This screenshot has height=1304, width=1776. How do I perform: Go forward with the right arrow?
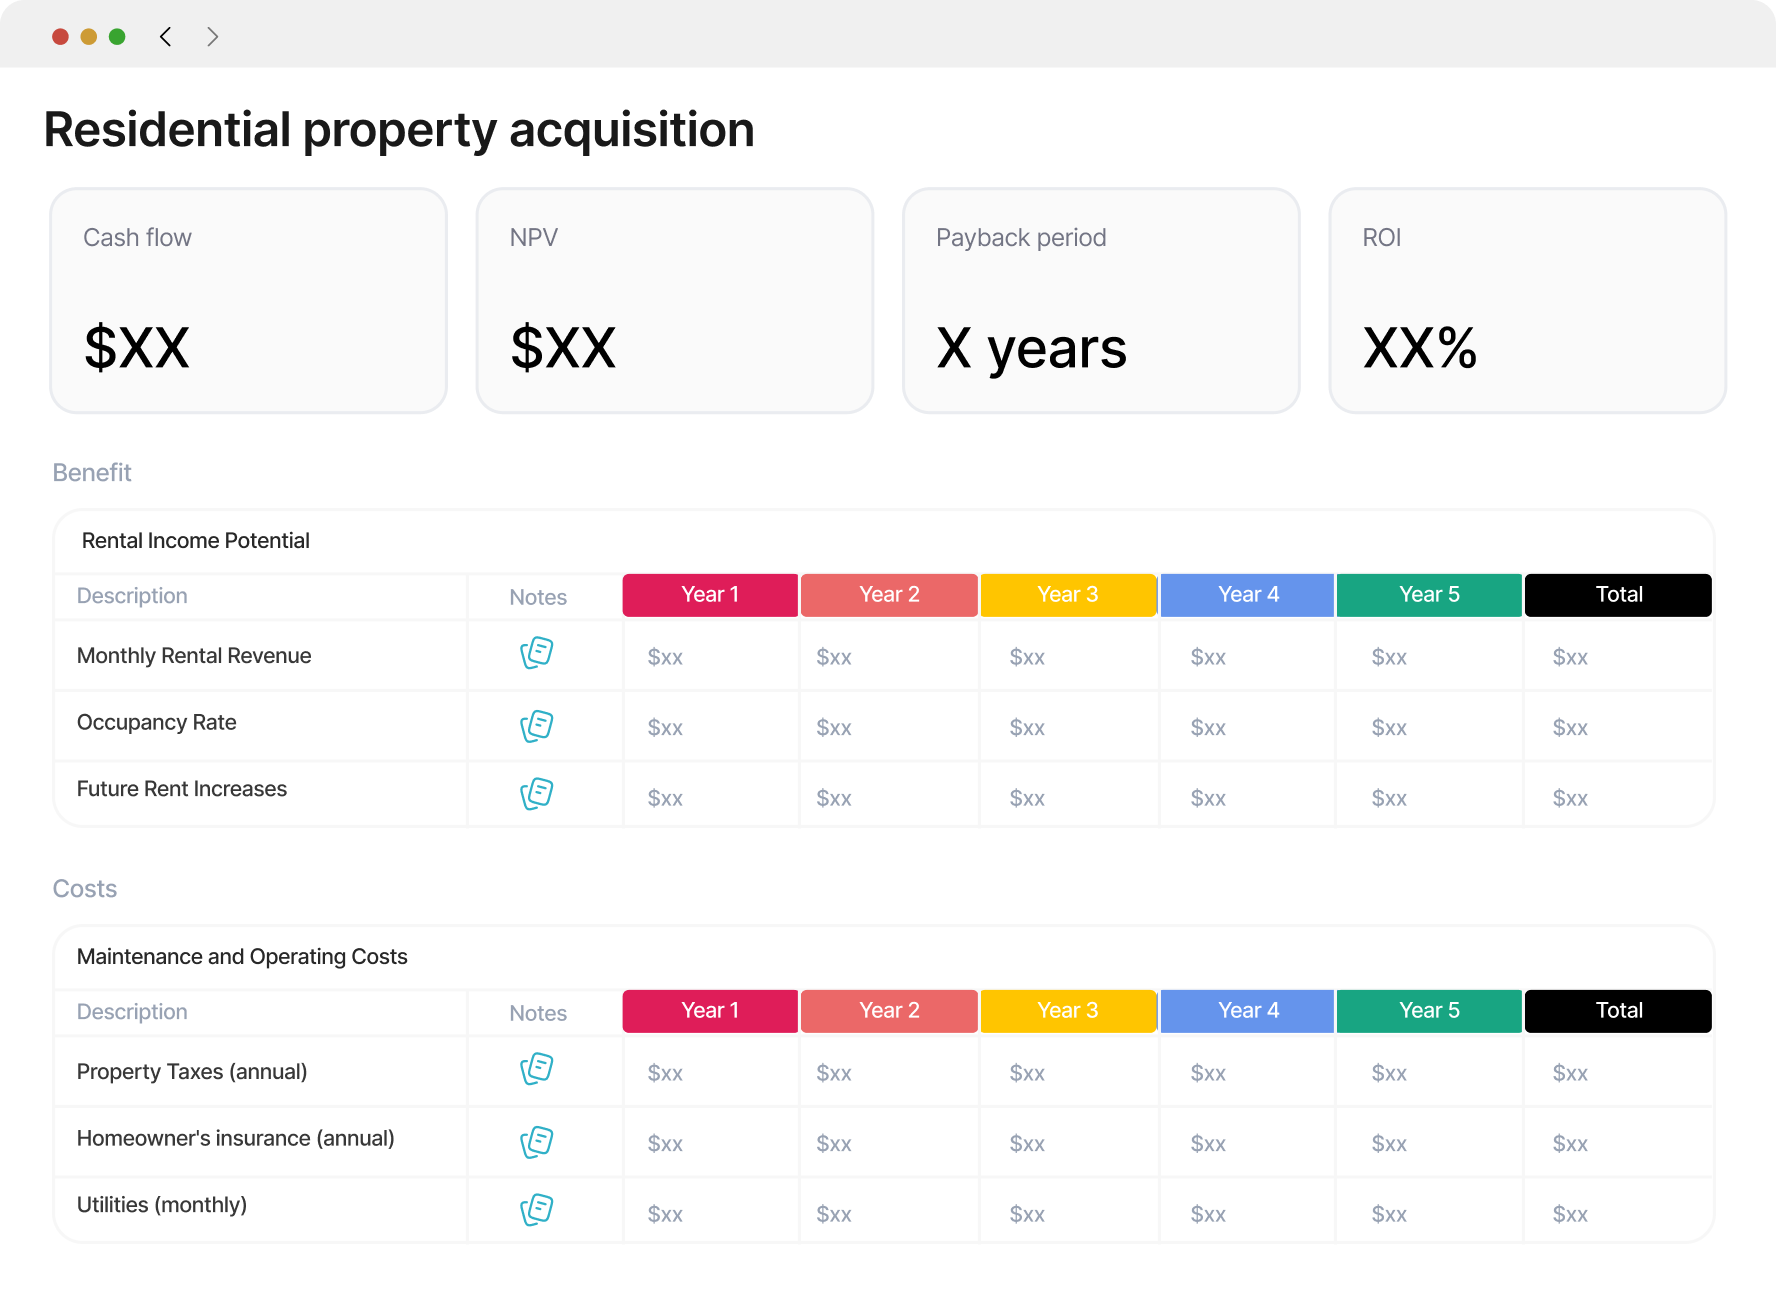212,37
